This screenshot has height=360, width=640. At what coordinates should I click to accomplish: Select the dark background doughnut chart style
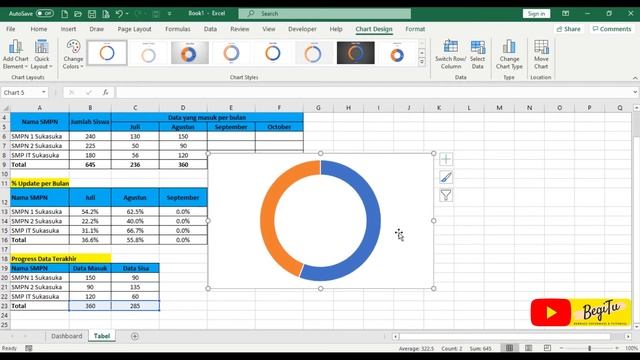pos(356,53)
